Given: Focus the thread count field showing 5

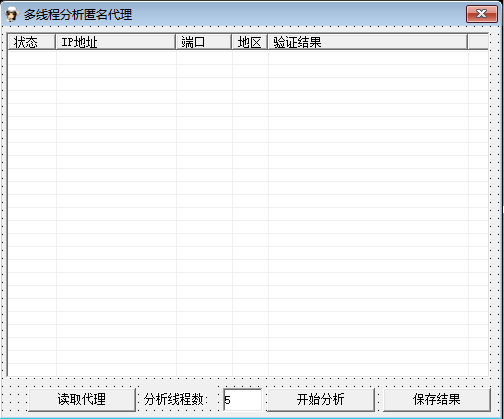Looking at the screenshot, I should pyautogui.click(x=243, y=399).
